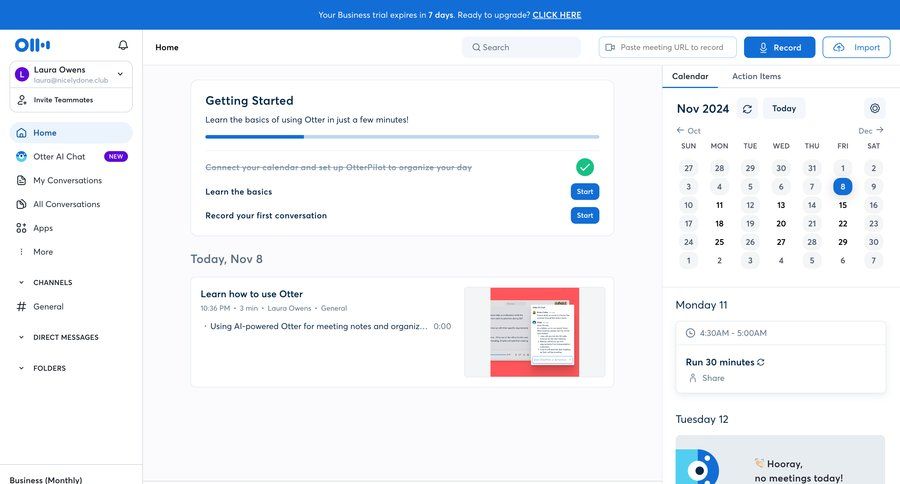Click the Laura Owens avatar icon
Image resolution: width=900 pixels, height=484 pixels.
tap(22, 74)
